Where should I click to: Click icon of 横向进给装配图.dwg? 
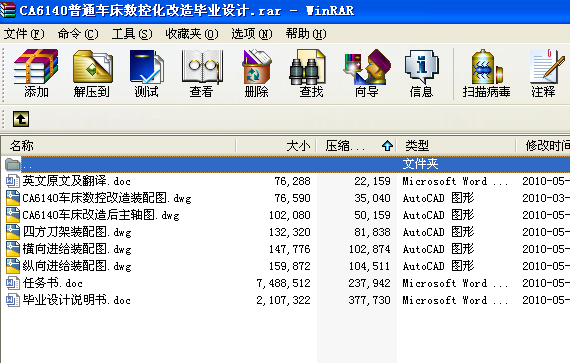click(x=13, y=249)
